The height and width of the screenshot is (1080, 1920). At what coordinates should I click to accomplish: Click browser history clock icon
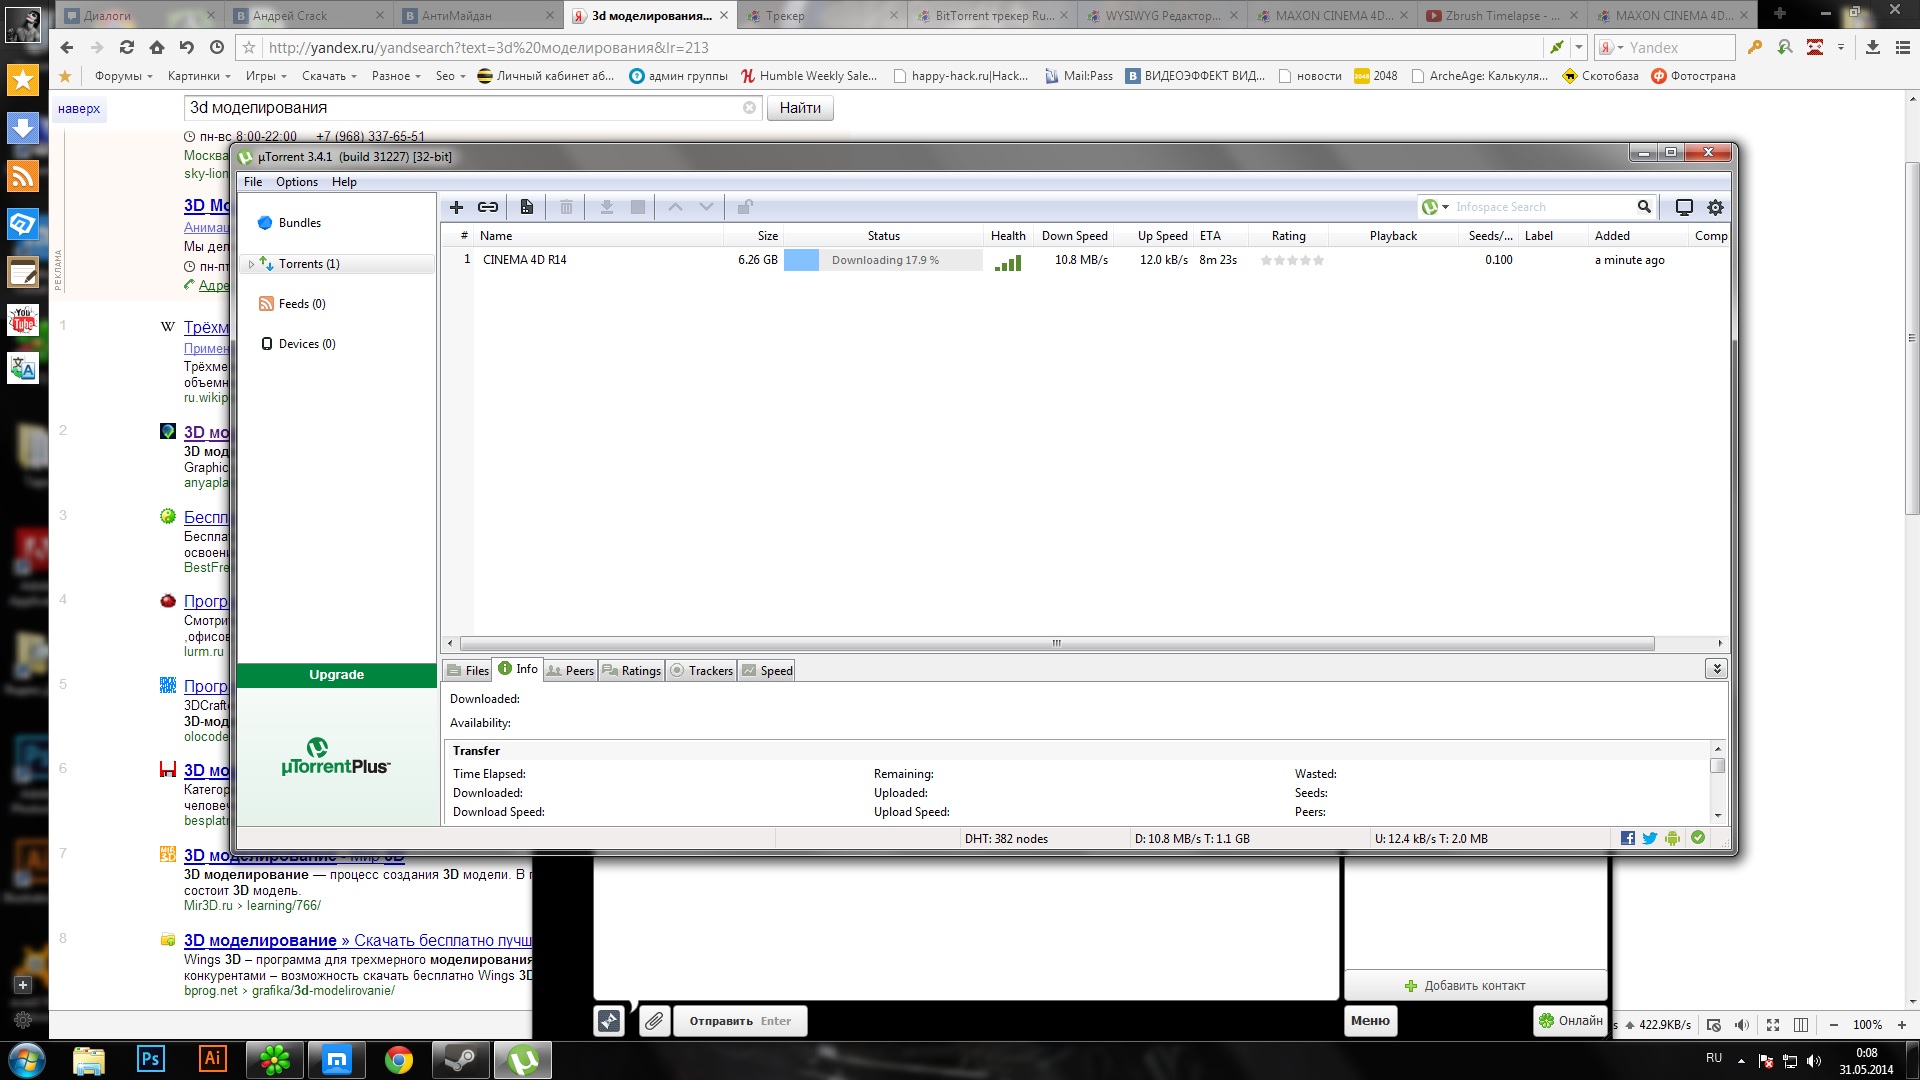(217, 47)
